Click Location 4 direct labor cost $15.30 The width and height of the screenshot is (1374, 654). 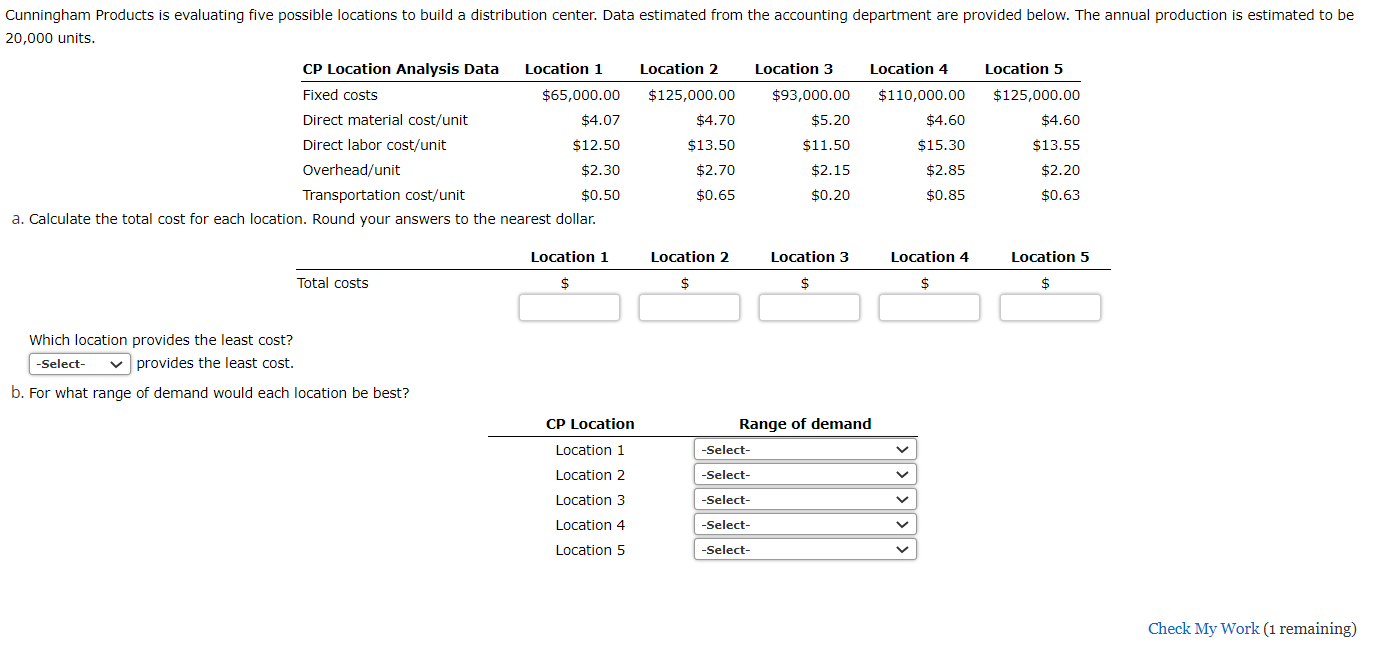tap(941, 145)
